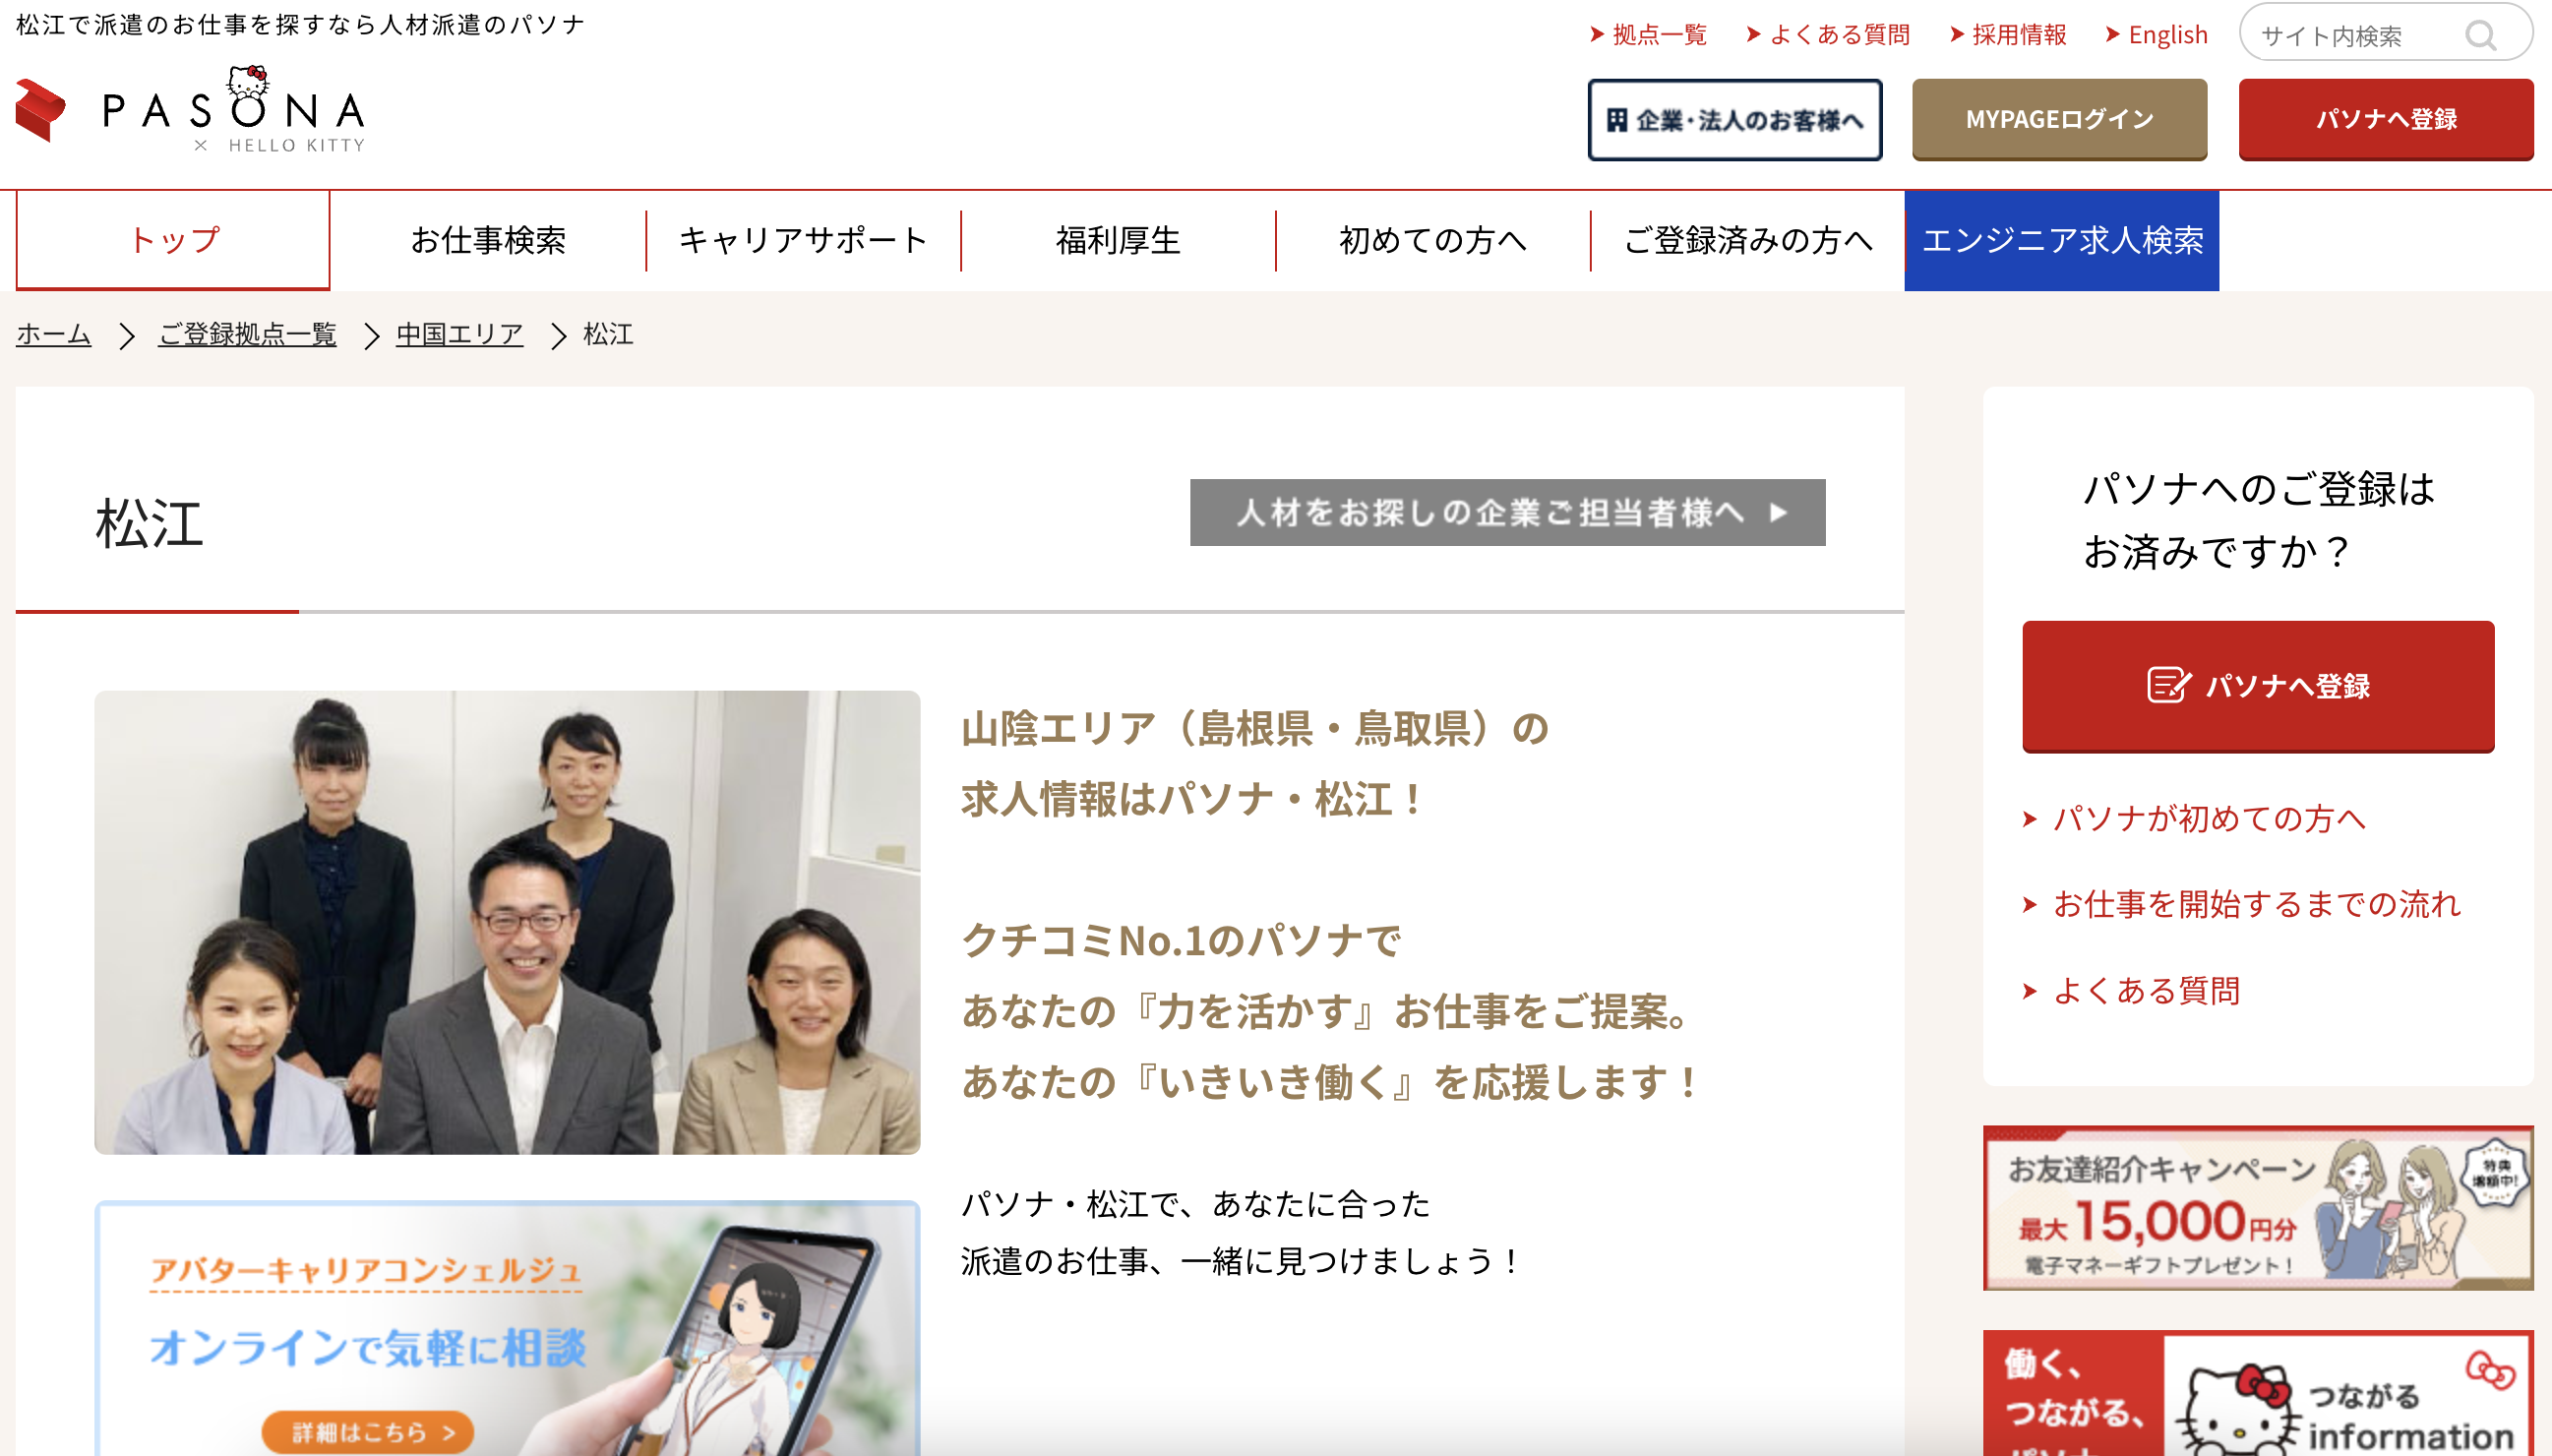This screenshot has width=2552, height=1456.
Task: Click 人材をお探しの企業ご担当者様へ button
Action: click(x=1507, y=513)
